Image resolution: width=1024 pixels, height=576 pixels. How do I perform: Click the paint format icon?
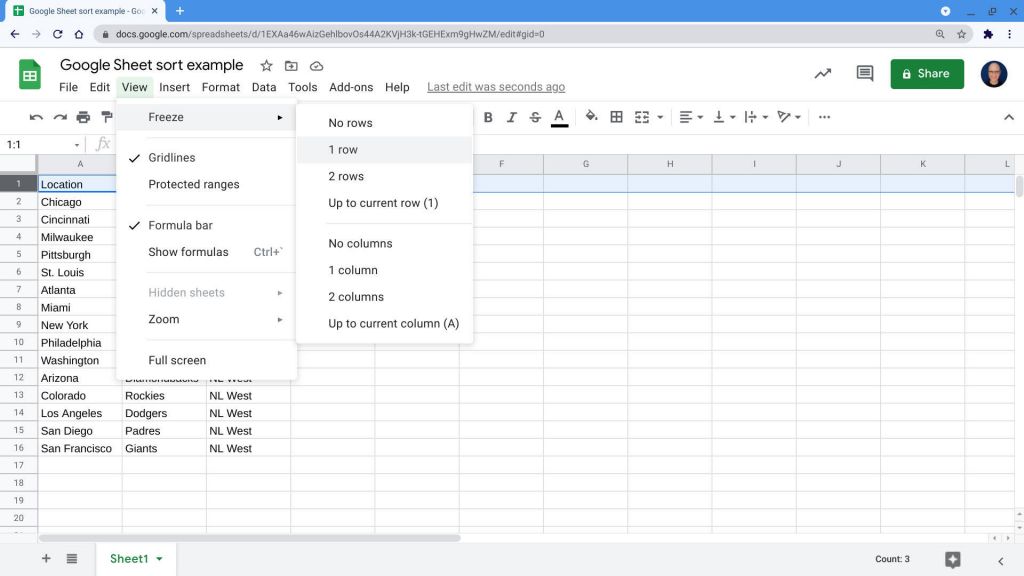tap(107, 117)
